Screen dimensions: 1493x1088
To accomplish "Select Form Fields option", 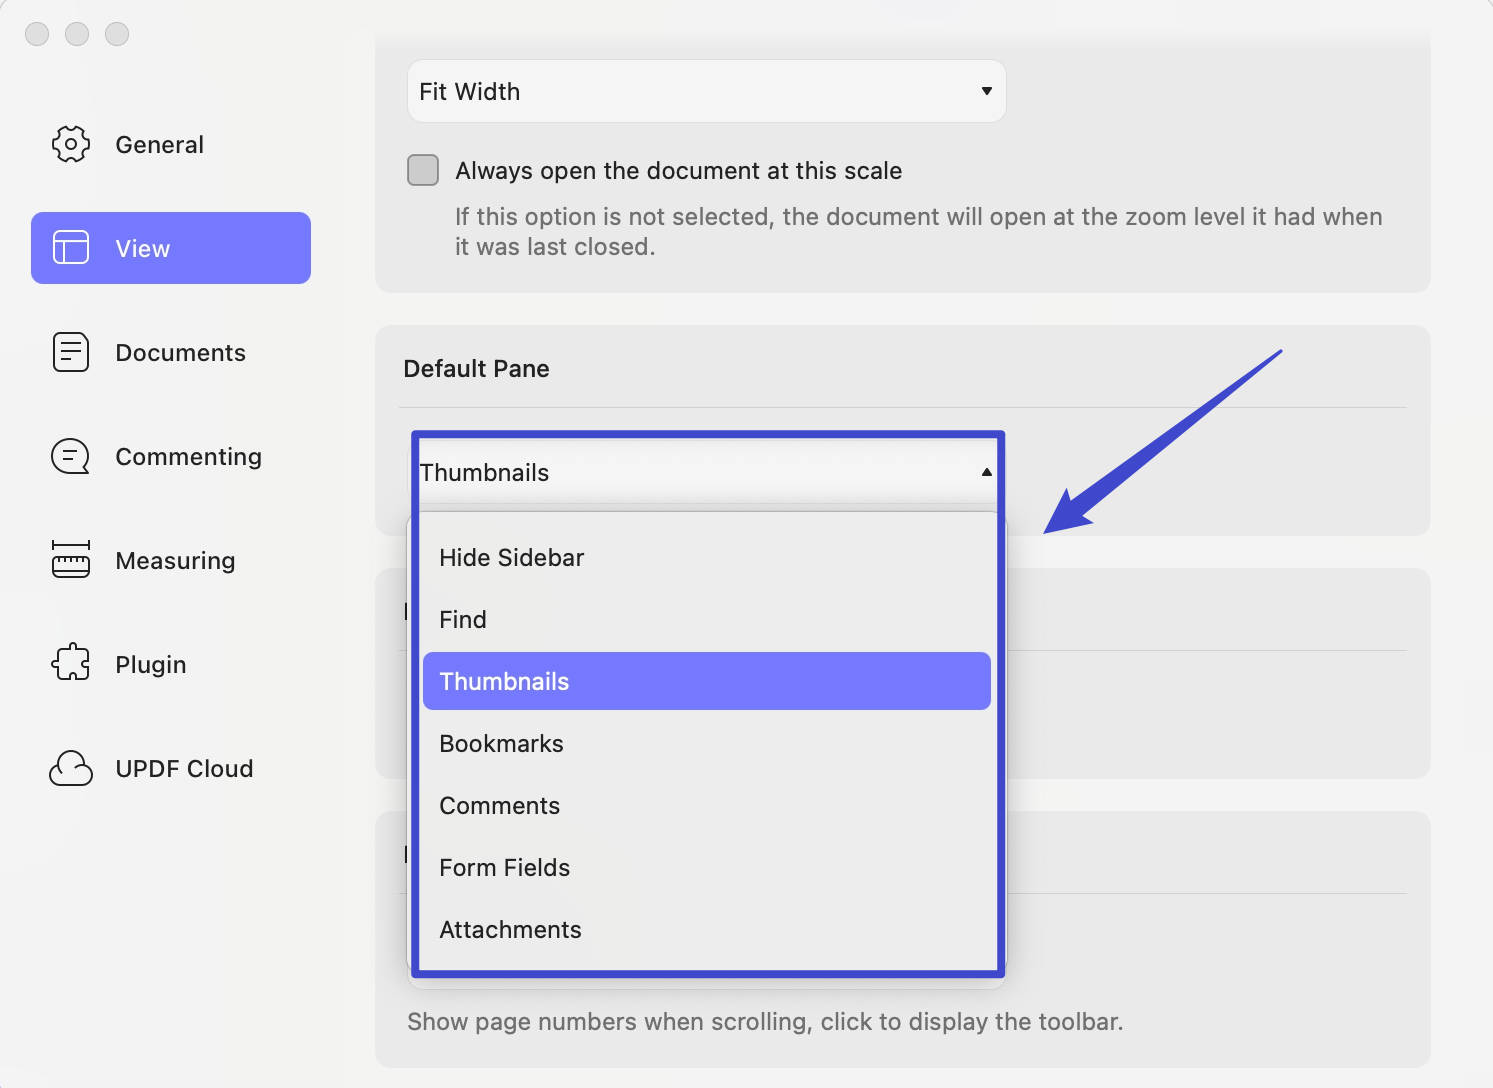I will coord(706,867).
